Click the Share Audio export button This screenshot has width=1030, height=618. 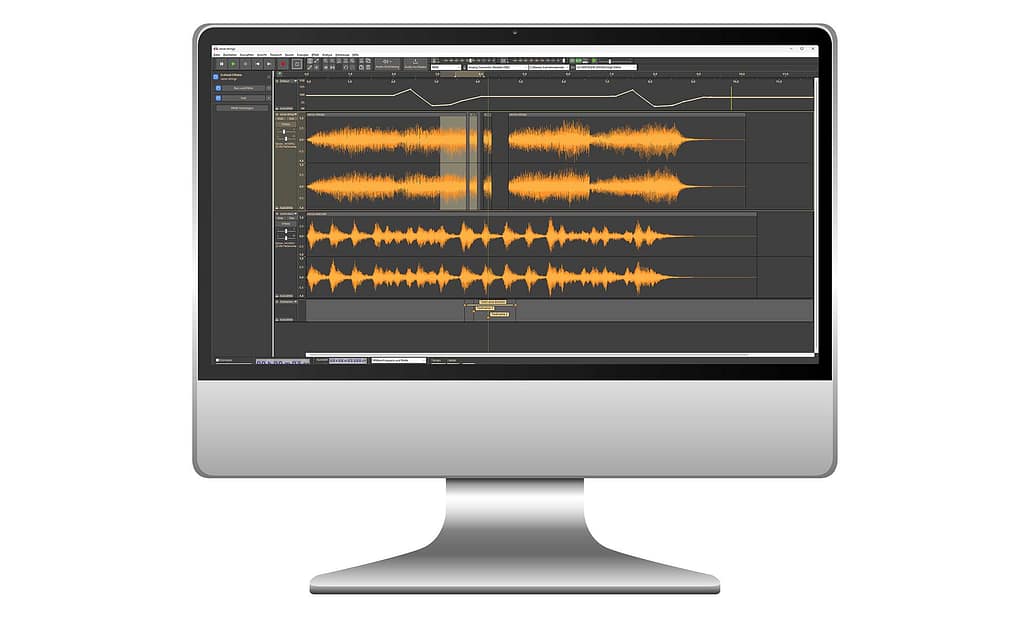(x=413, y=62)
